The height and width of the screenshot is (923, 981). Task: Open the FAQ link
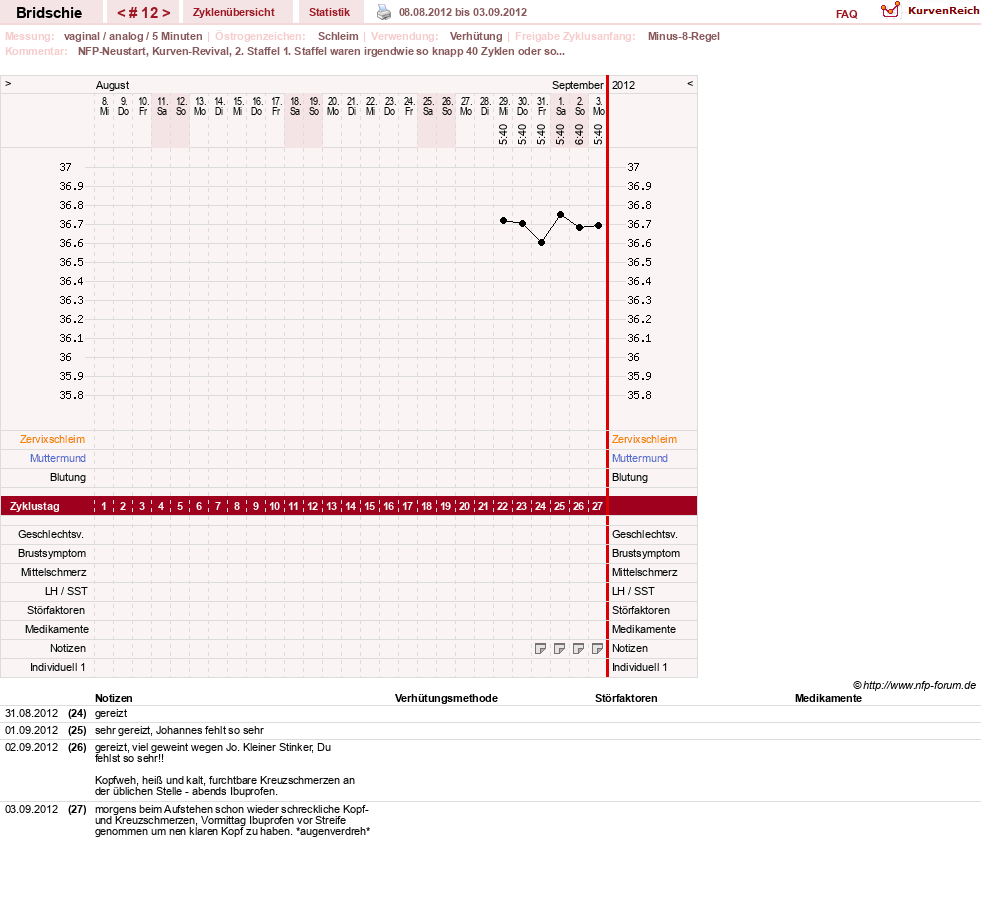tap(846, 14)
